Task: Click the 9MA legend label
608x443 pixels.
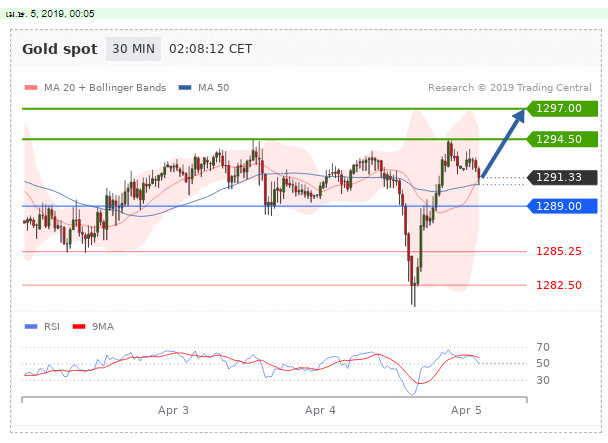Action: coord(103,327)
